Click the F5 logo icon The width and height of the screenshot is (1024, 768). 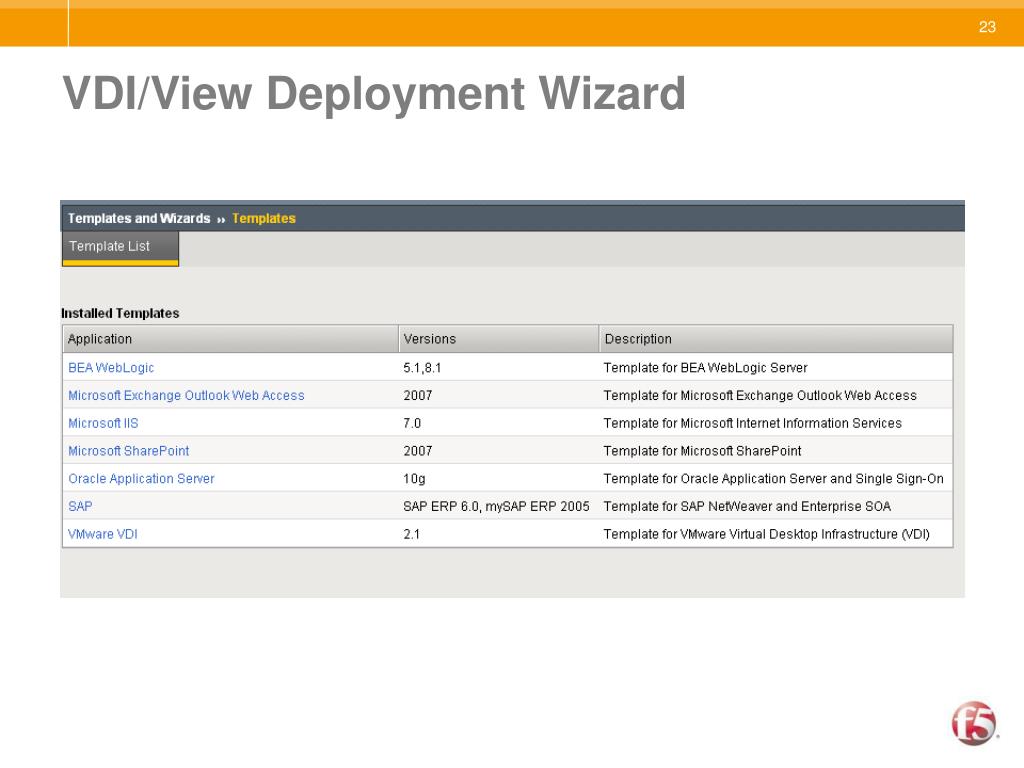974,723
